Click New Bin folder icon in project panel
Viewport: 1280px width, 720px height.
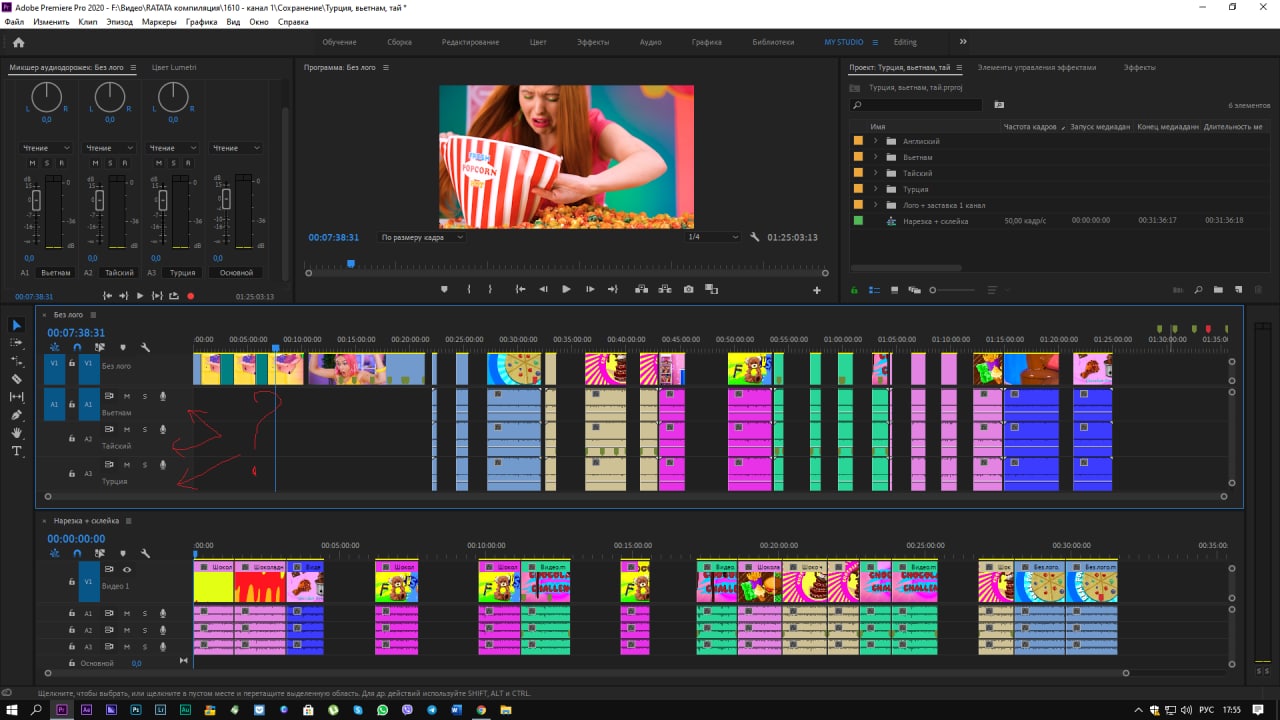point(1218,290)
